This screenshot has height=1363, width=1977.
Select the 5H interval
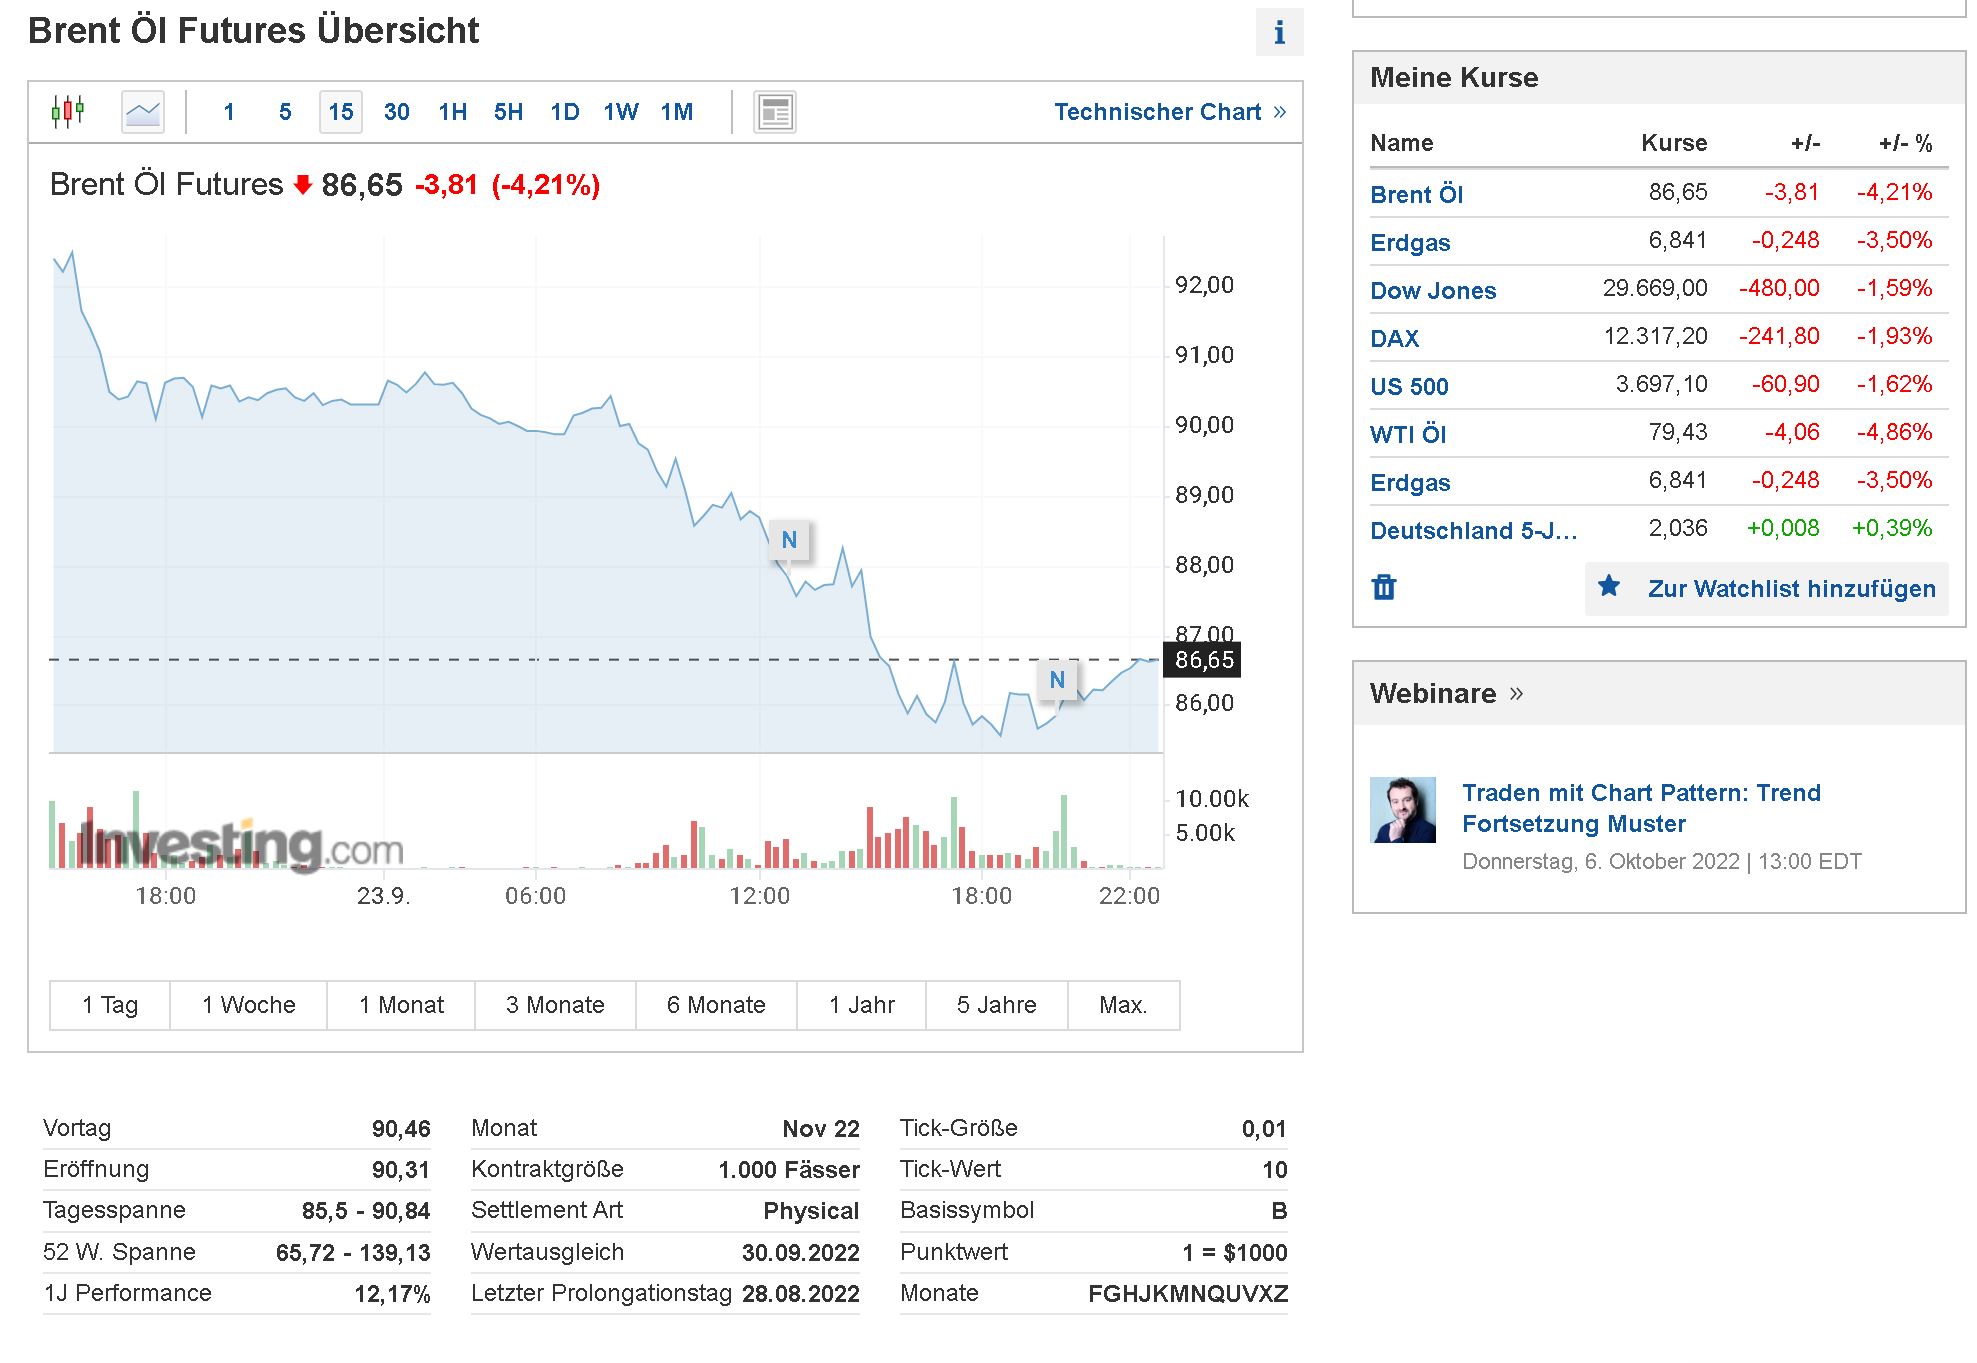pyautogui.click(x=509, y=112)
